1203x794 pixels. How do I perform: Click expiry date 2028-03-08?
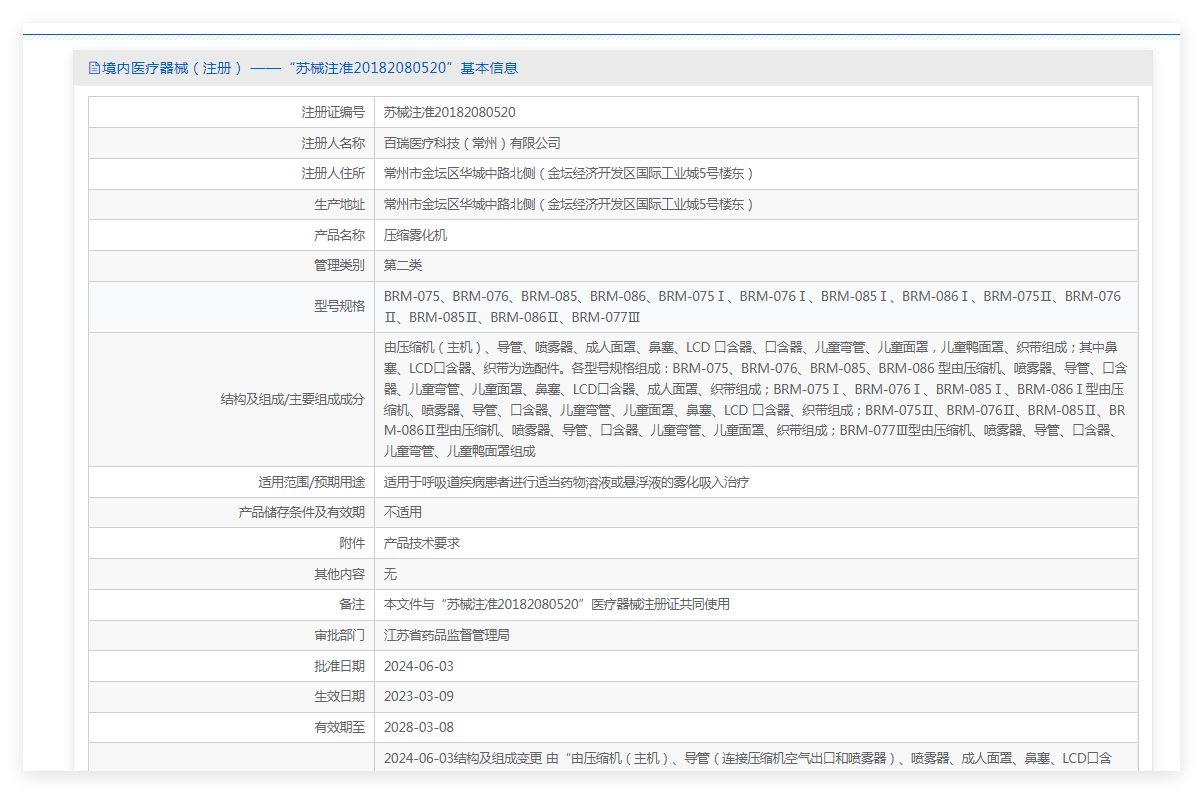coord(418,727)
